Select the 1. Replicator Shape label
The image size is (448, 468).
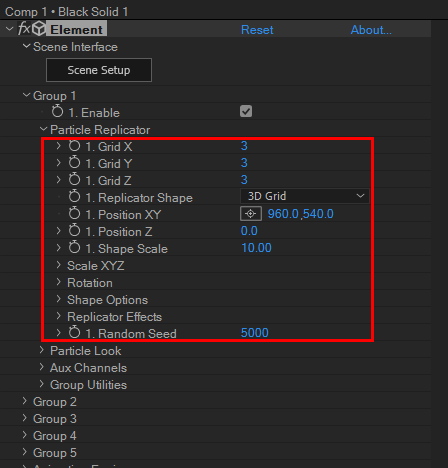click(139, 198)
